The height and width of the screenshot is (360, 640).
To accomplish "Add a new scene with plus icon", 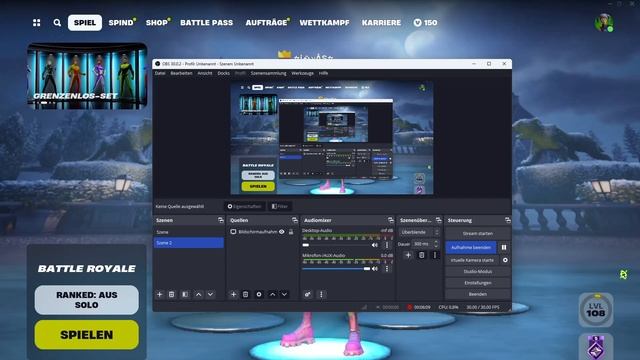I will tap(160, 294).
